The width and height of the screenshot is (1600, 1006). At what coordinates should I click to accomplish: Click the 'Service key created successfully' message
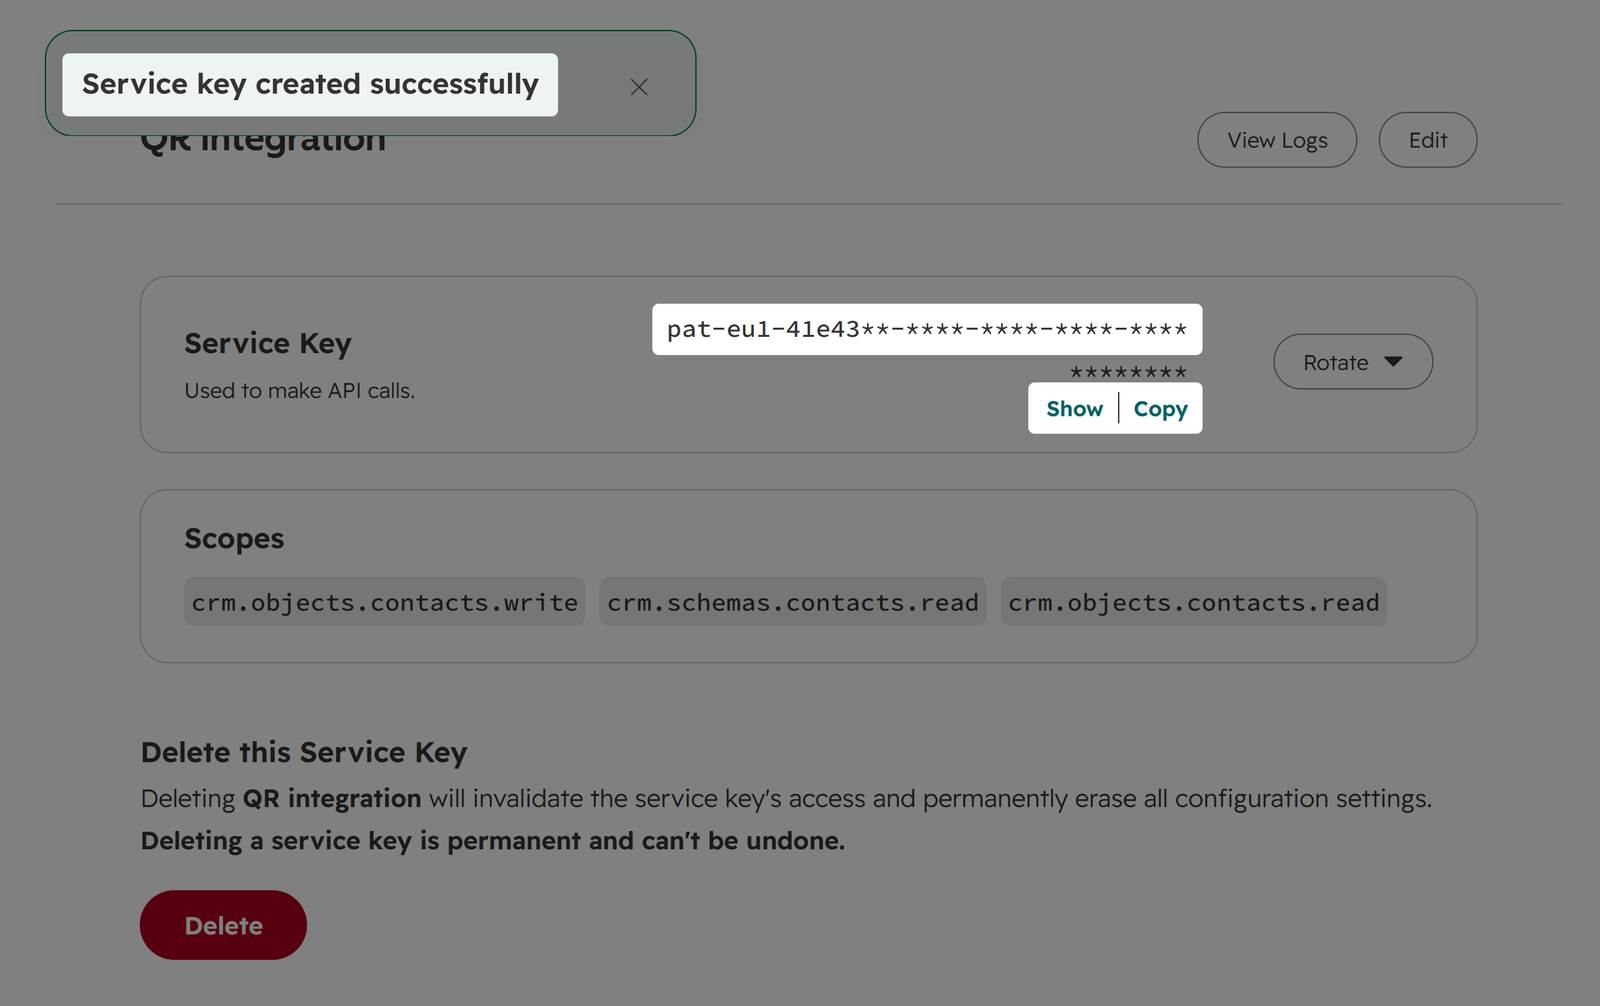coord(310,84)
